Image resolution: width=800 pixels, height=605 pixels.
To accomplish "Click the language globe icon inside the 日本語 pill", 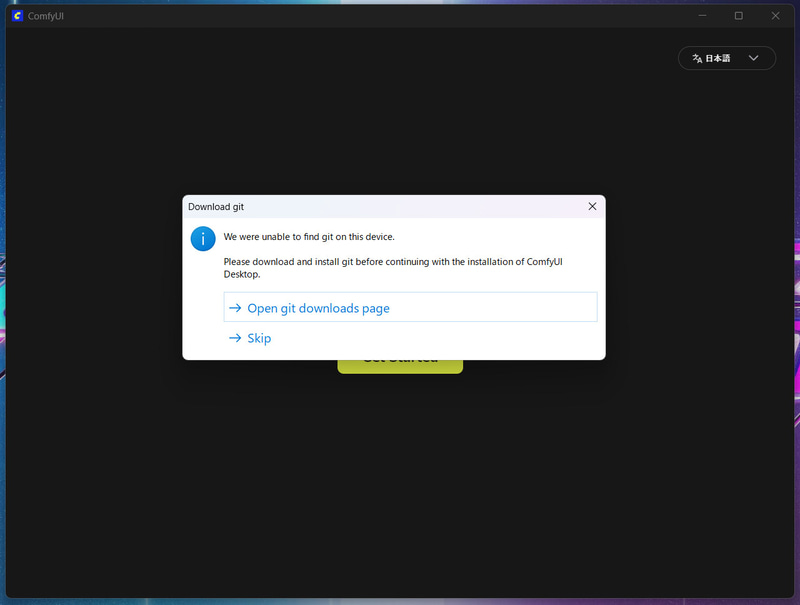I will tap(697, 58).
